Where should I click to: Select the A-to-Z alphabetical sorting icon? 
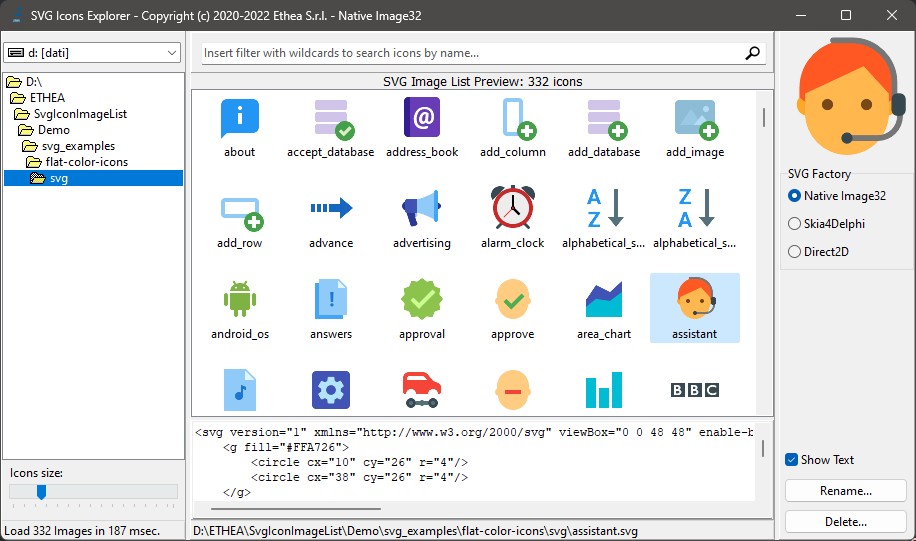pos(604,207)
